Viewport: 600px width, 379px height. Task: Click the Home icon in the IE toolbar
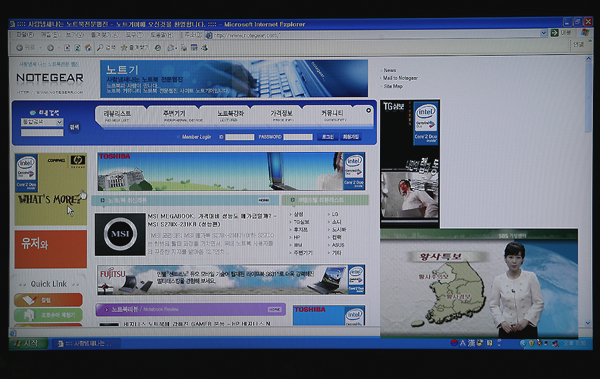[88, 48]
